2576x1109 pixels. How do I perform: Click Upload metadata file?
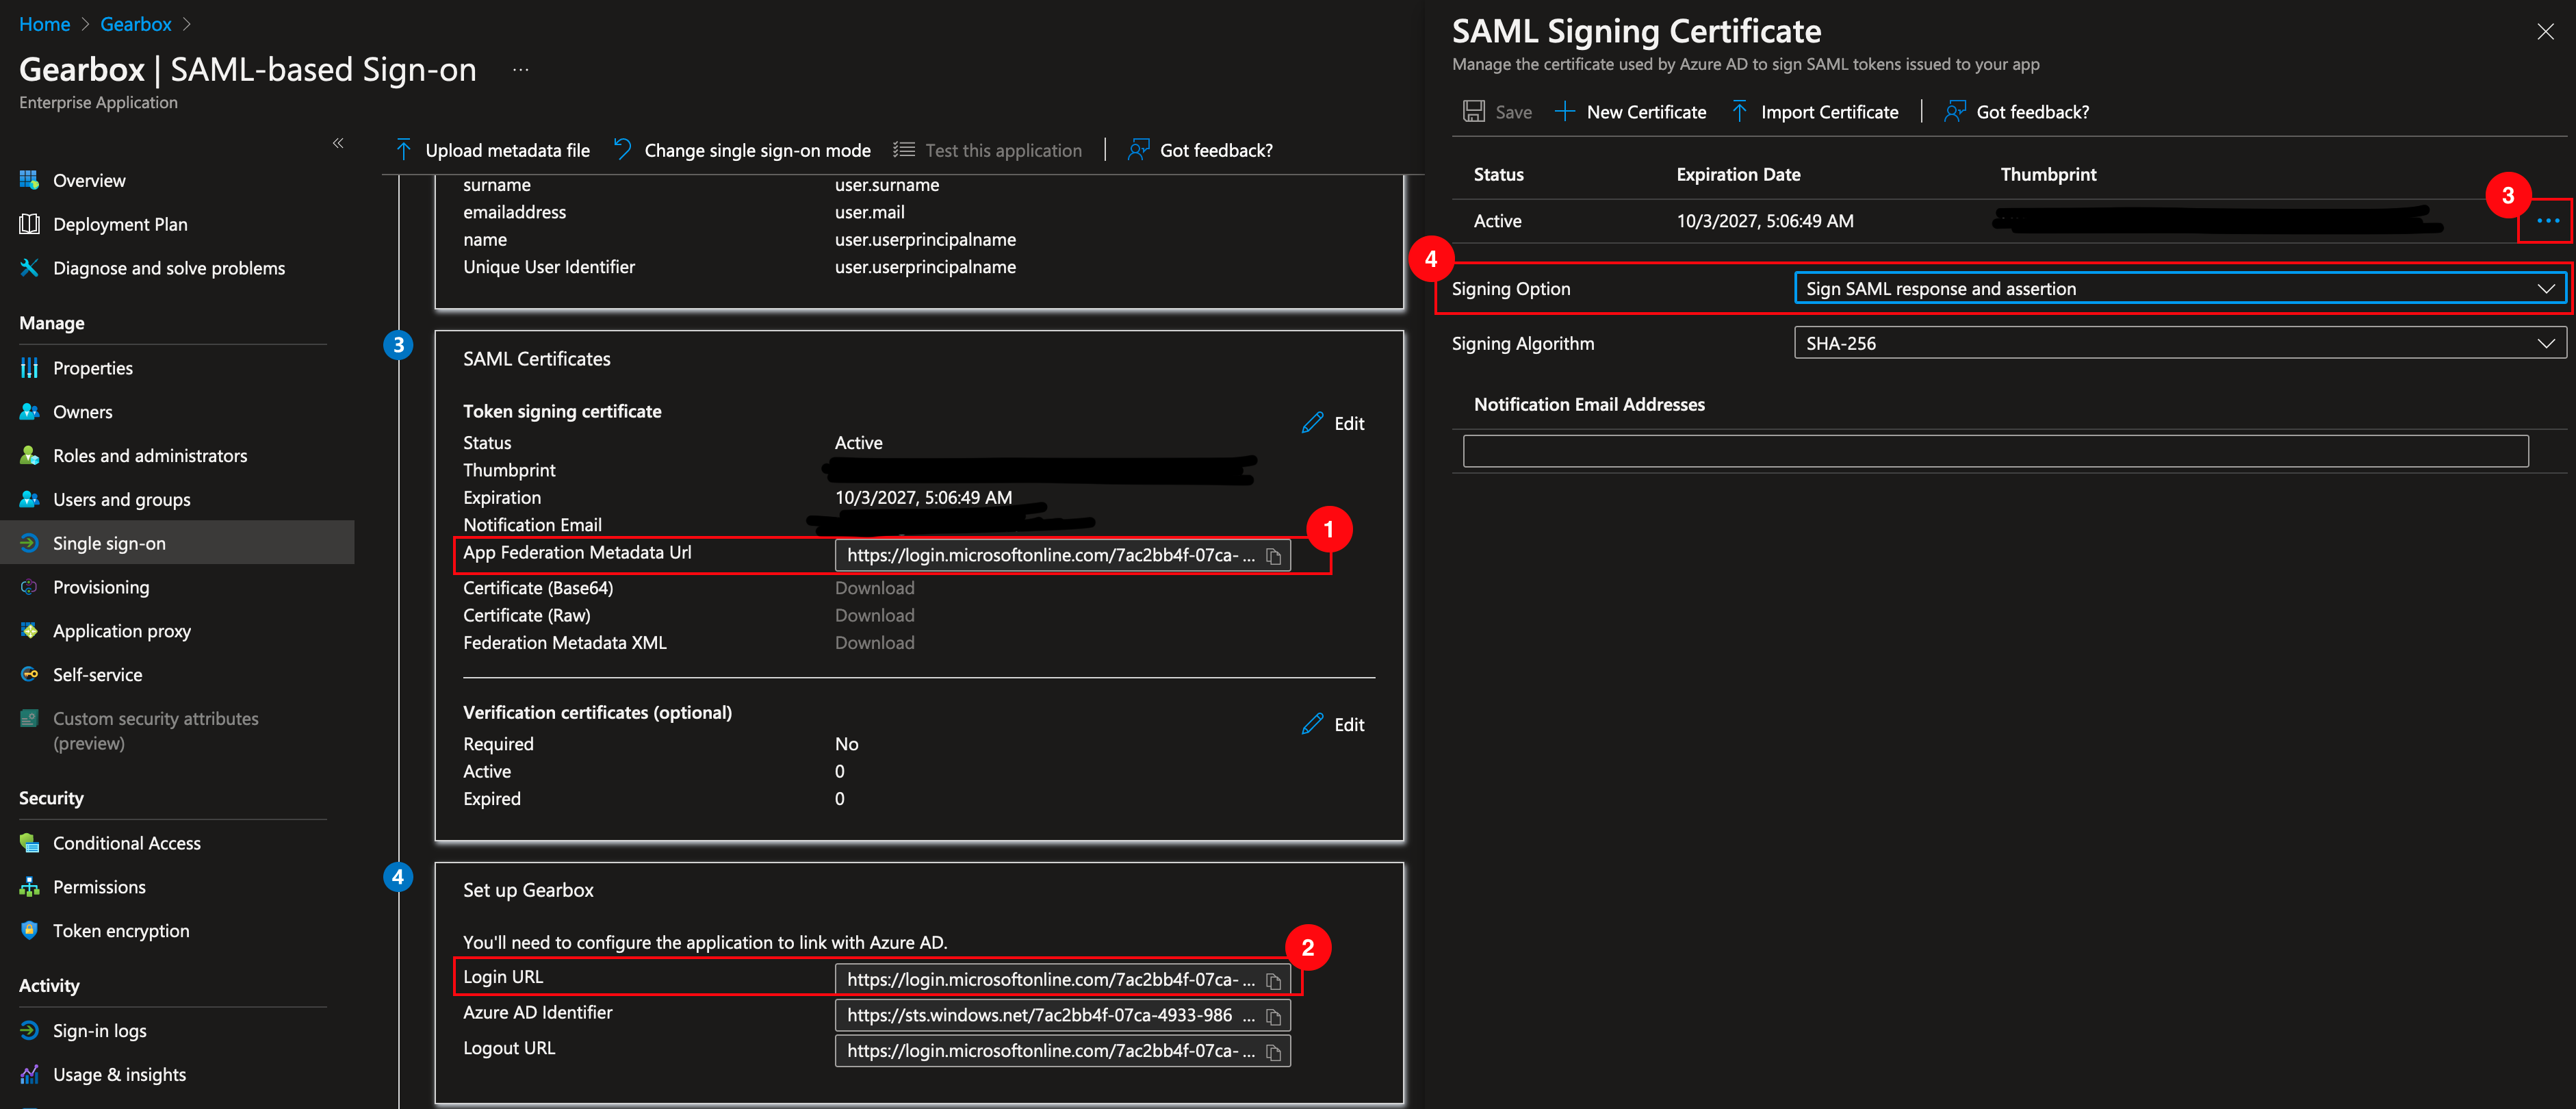click(493, 150)
